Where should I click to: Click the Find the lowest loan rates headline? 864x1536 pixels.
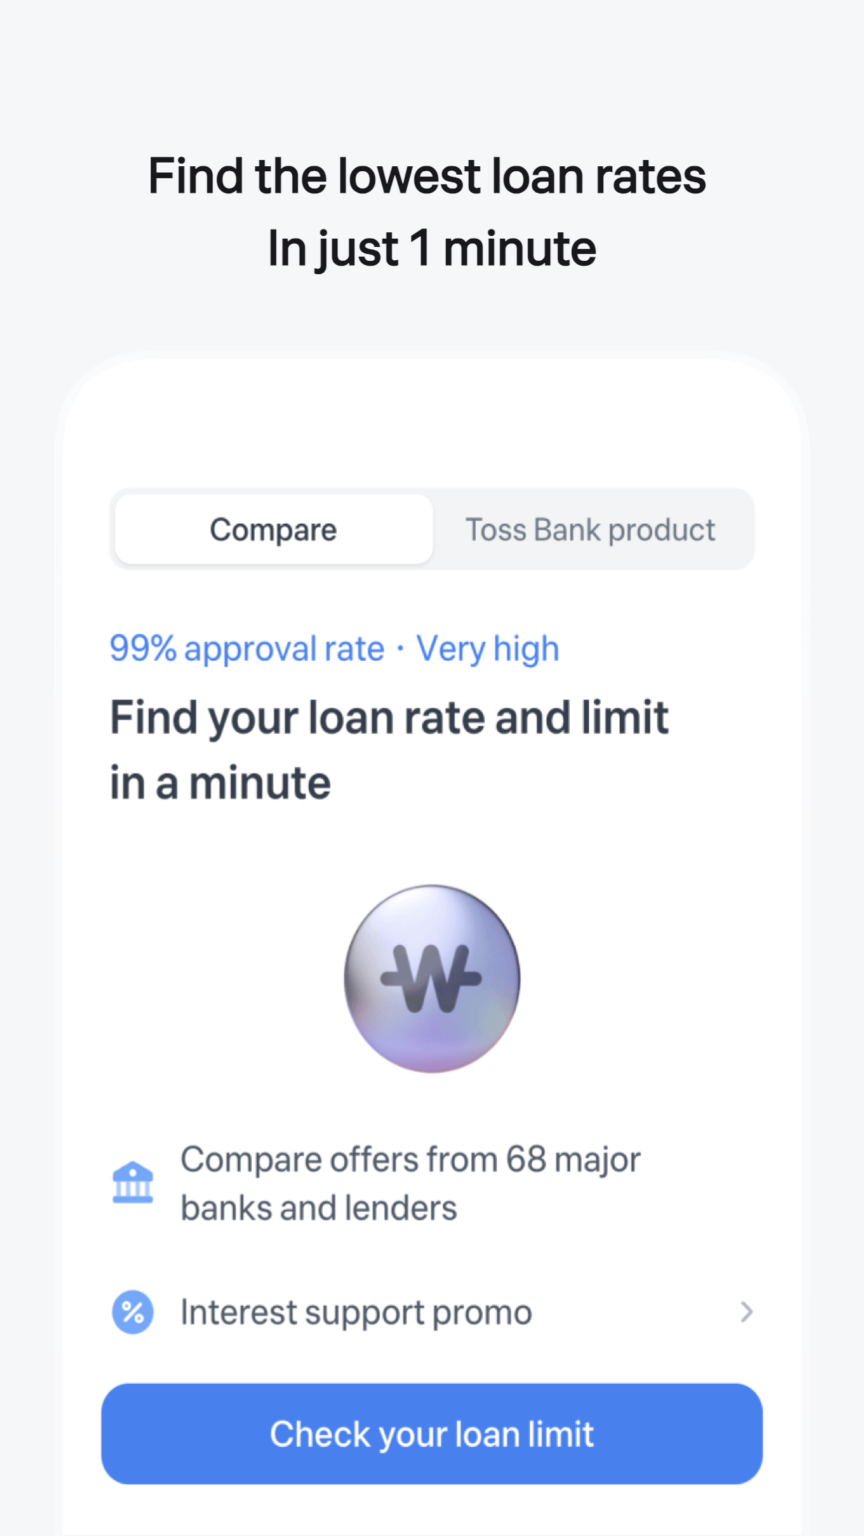click(x=427, y=176)
